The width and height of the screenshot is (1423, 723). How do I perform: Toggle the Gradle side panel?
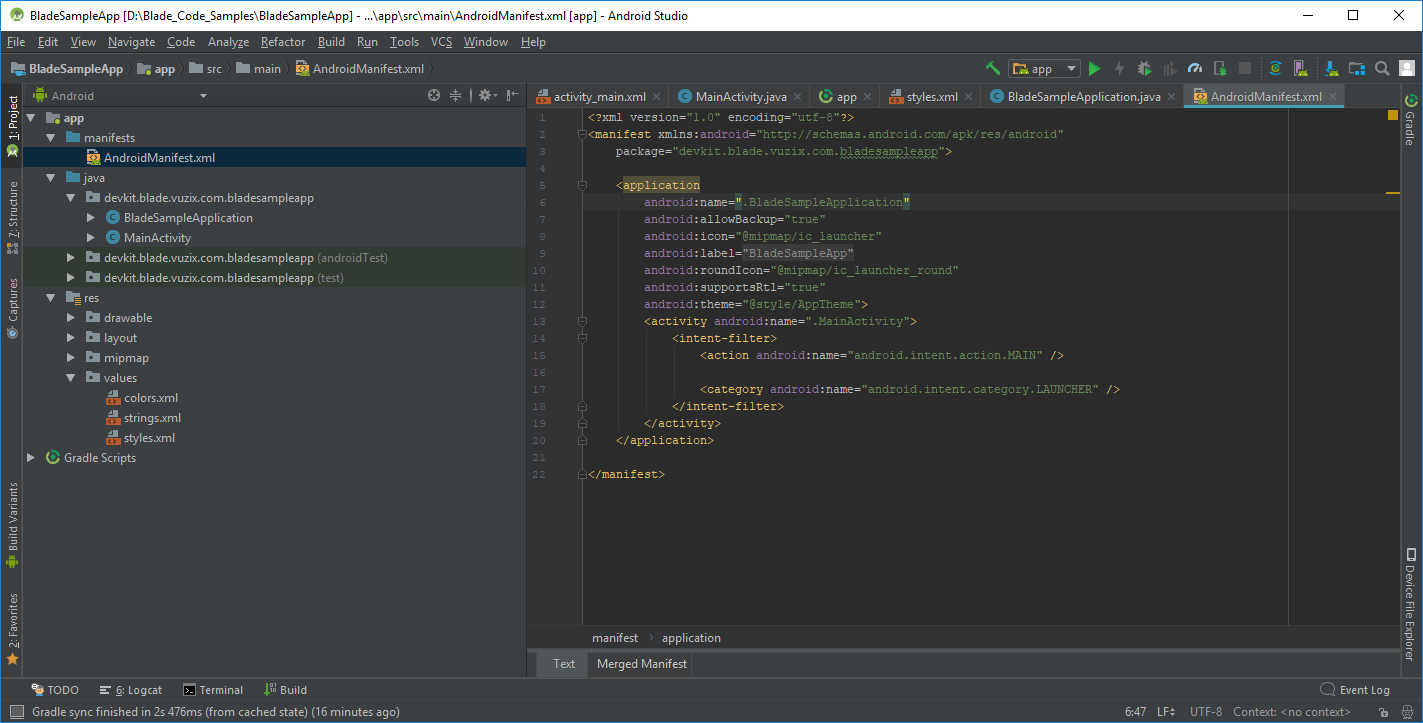[1411, 121]
